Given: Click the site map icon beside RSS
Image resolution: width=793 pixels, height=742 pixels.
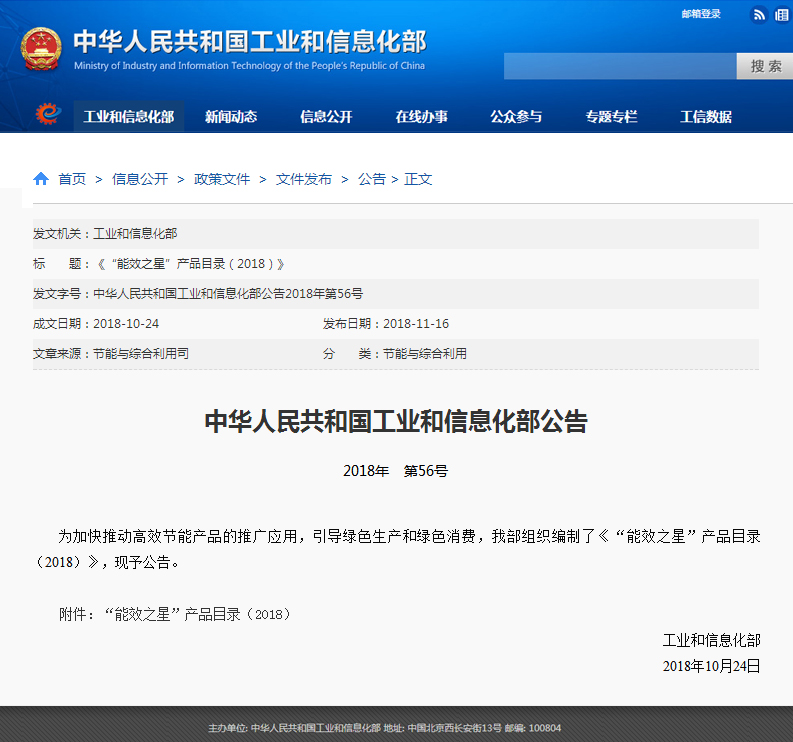Looking at the screenshot, I should (x=779, y=14).
